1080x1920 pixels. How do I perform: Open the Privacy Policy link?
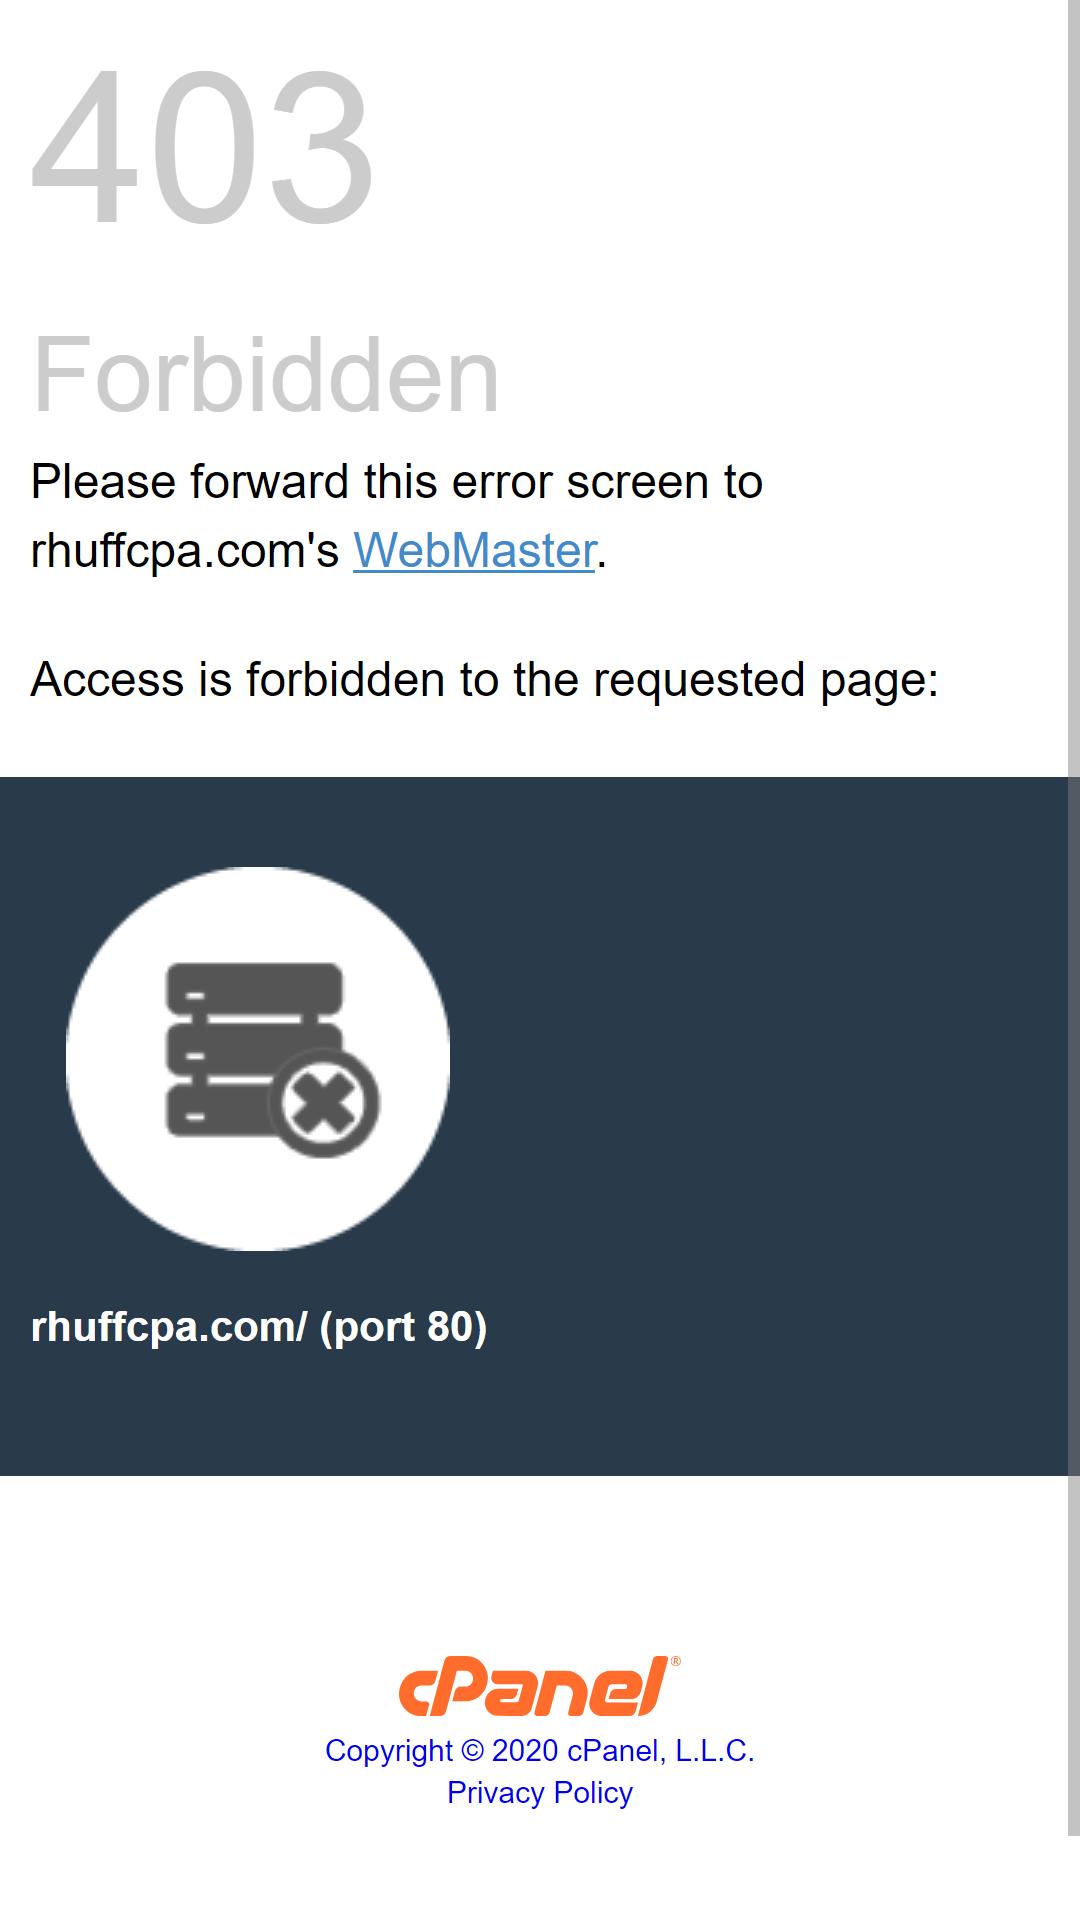click(539, 1792)
